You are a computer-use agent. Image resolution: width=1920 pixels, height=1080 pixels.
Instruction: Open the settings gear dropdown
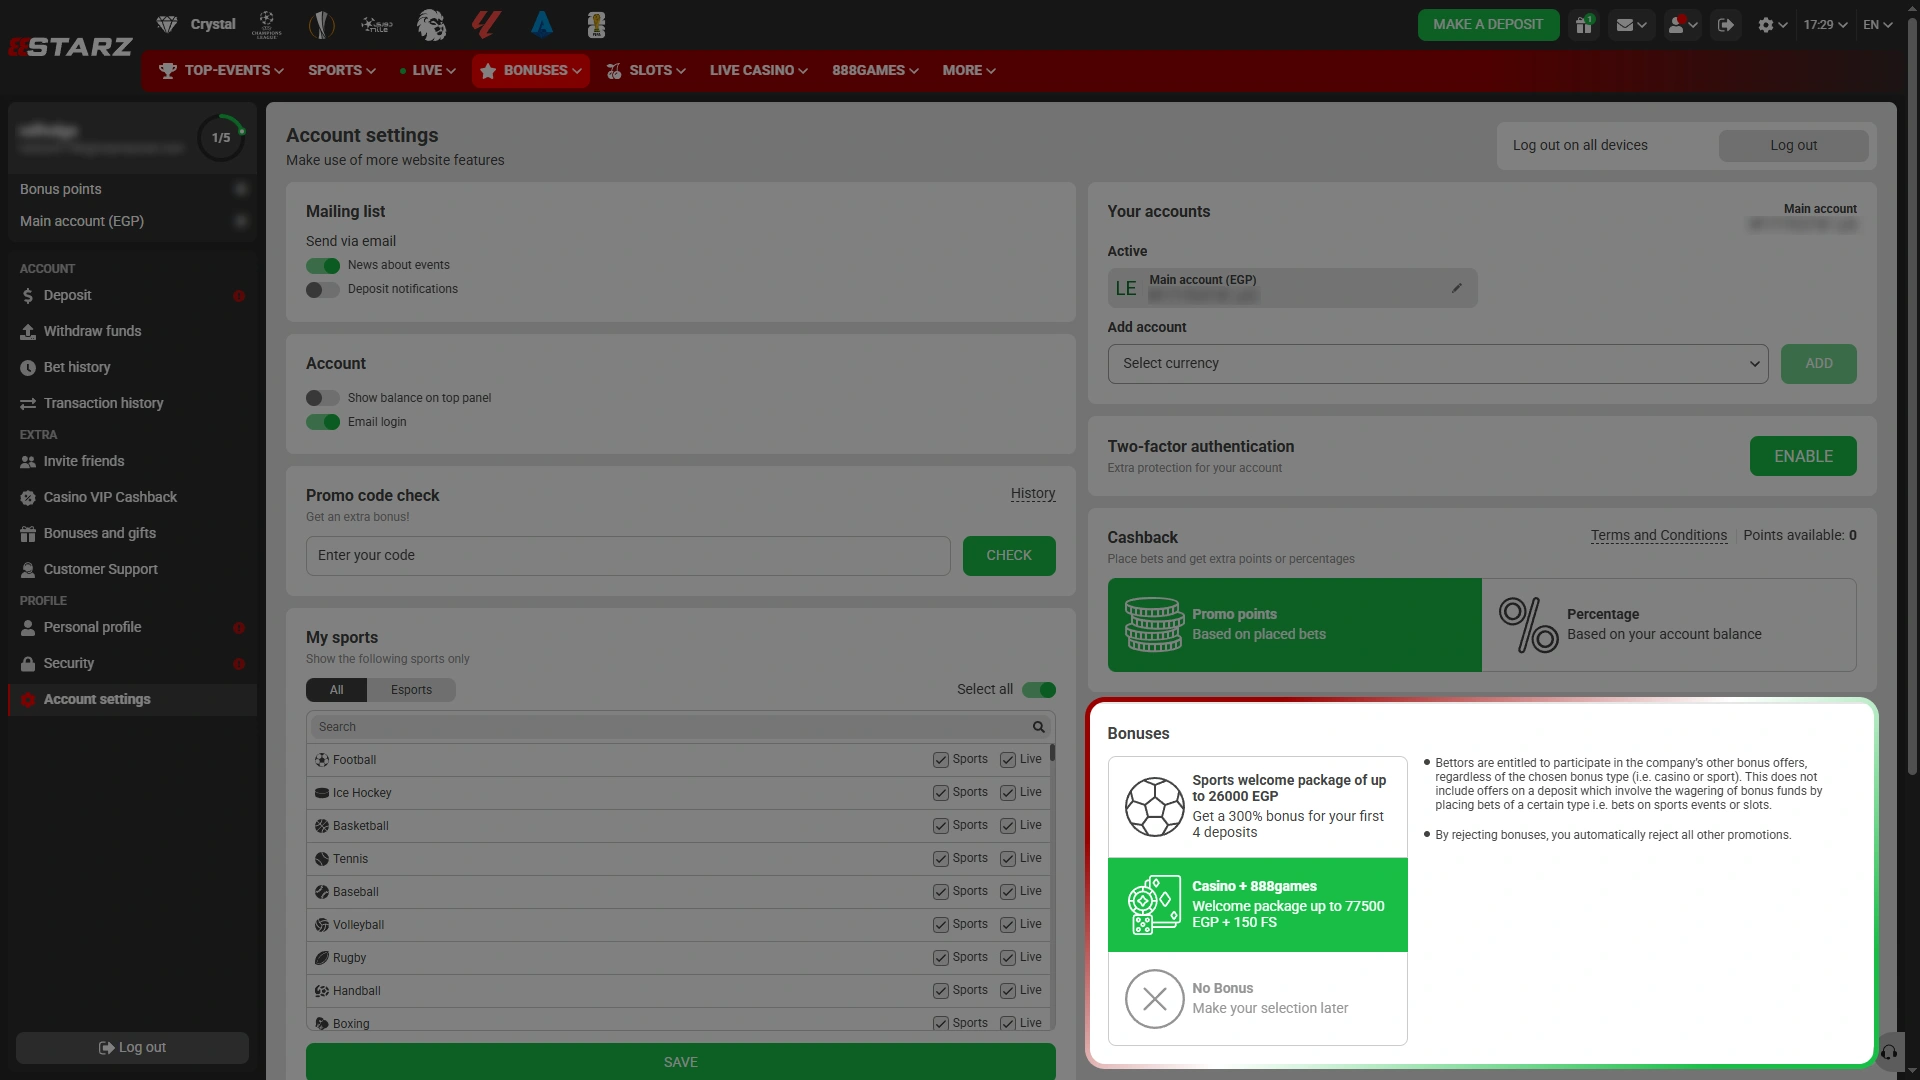point(1772,25)
